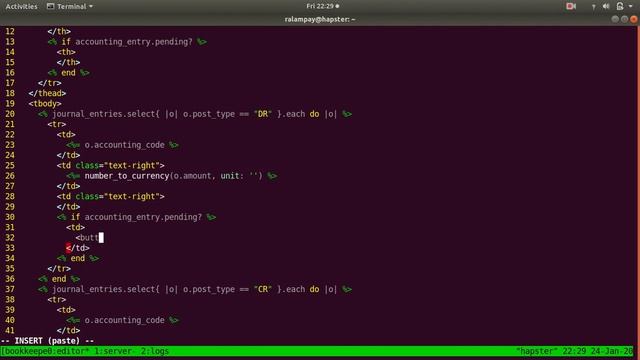Viewport: 640px width, 360px height.
Task: Switch to tmux window 1:server
Action: point(114,351)
